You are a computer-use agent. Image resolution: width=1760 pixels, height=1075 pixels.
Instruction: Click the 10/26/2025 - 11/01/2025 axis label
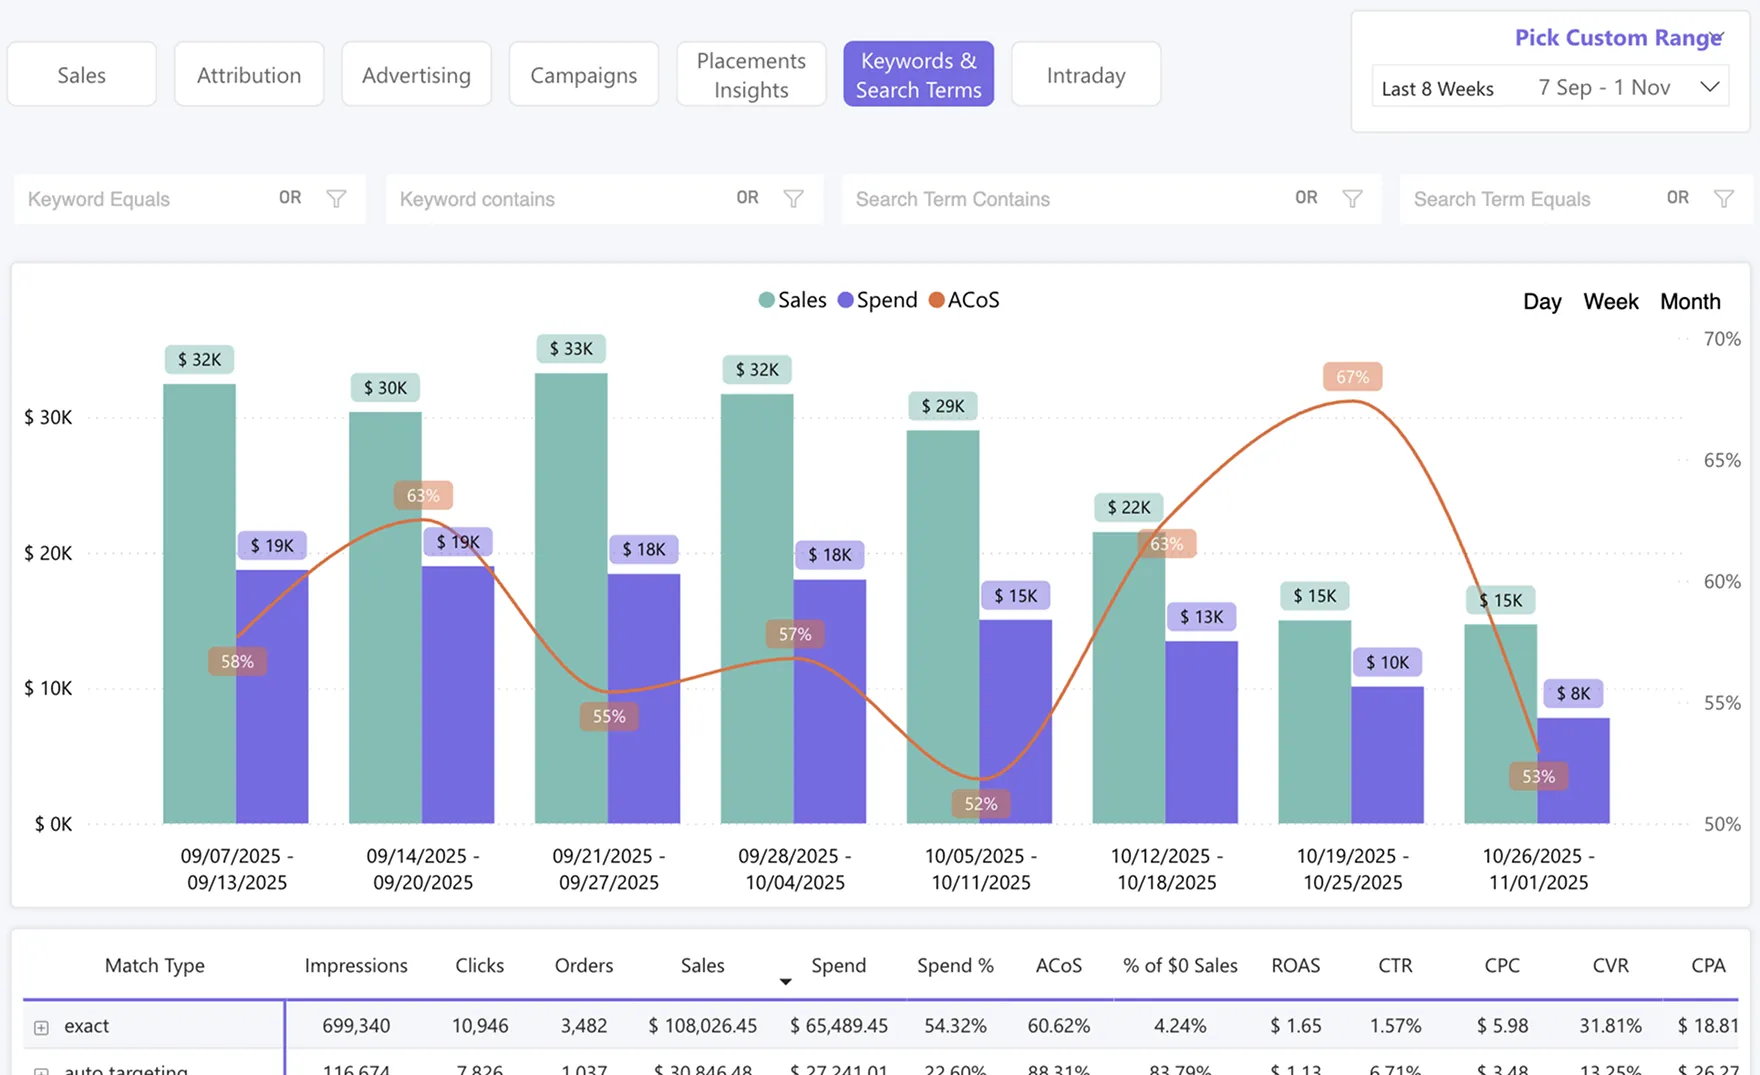pyautogui.click(x=1538, y=869)
